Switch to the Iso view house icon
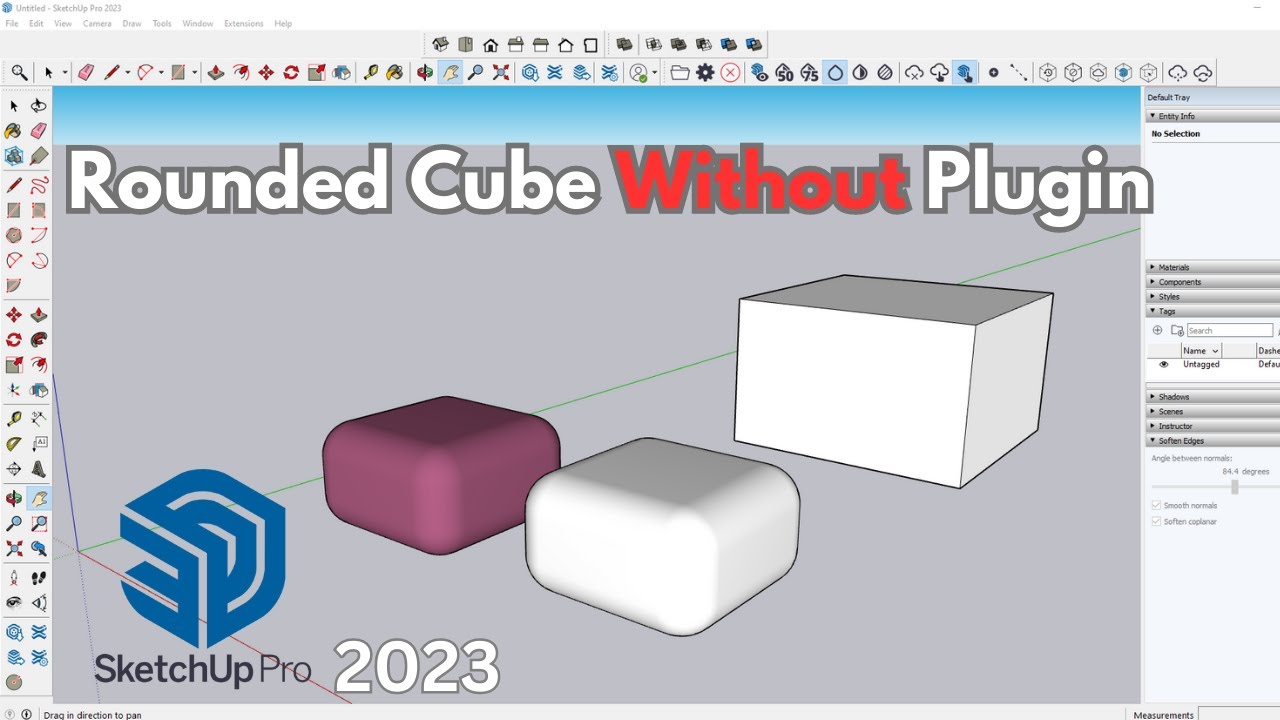 click(x=440, y=44)
